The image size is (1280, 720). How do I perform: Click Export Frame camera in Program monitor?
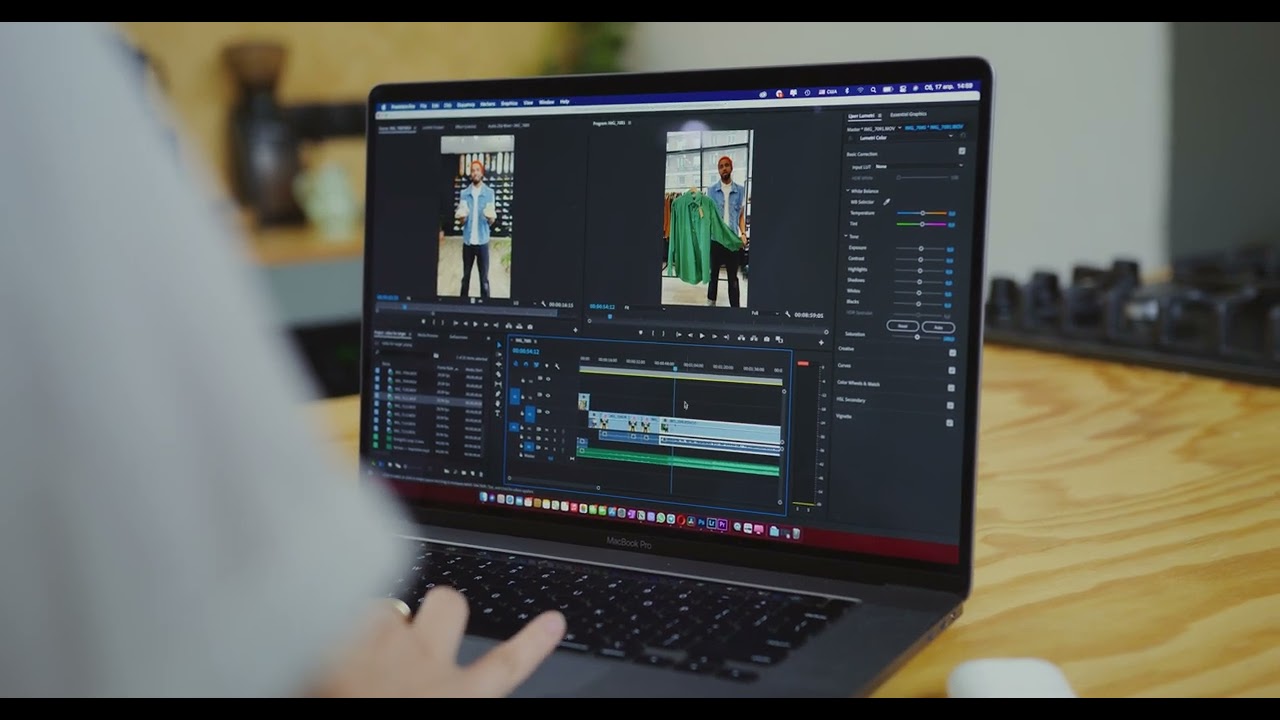pyautogui.click(x=767, y=339)
